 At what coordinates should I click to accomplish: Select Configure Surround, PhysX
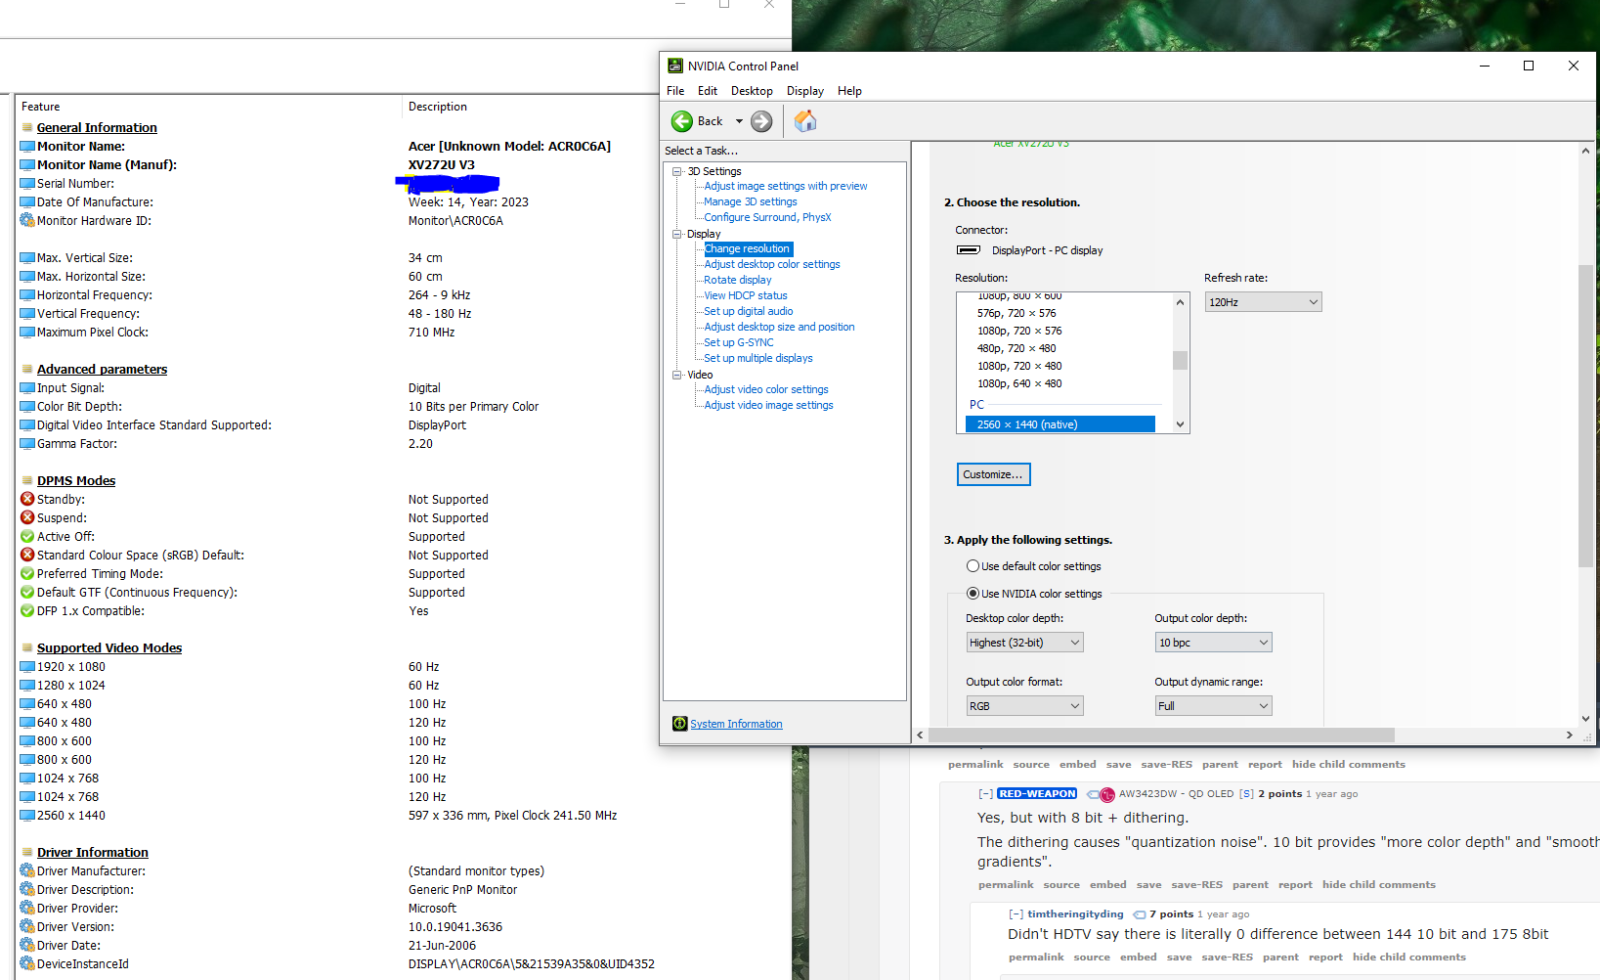point(767,217)
